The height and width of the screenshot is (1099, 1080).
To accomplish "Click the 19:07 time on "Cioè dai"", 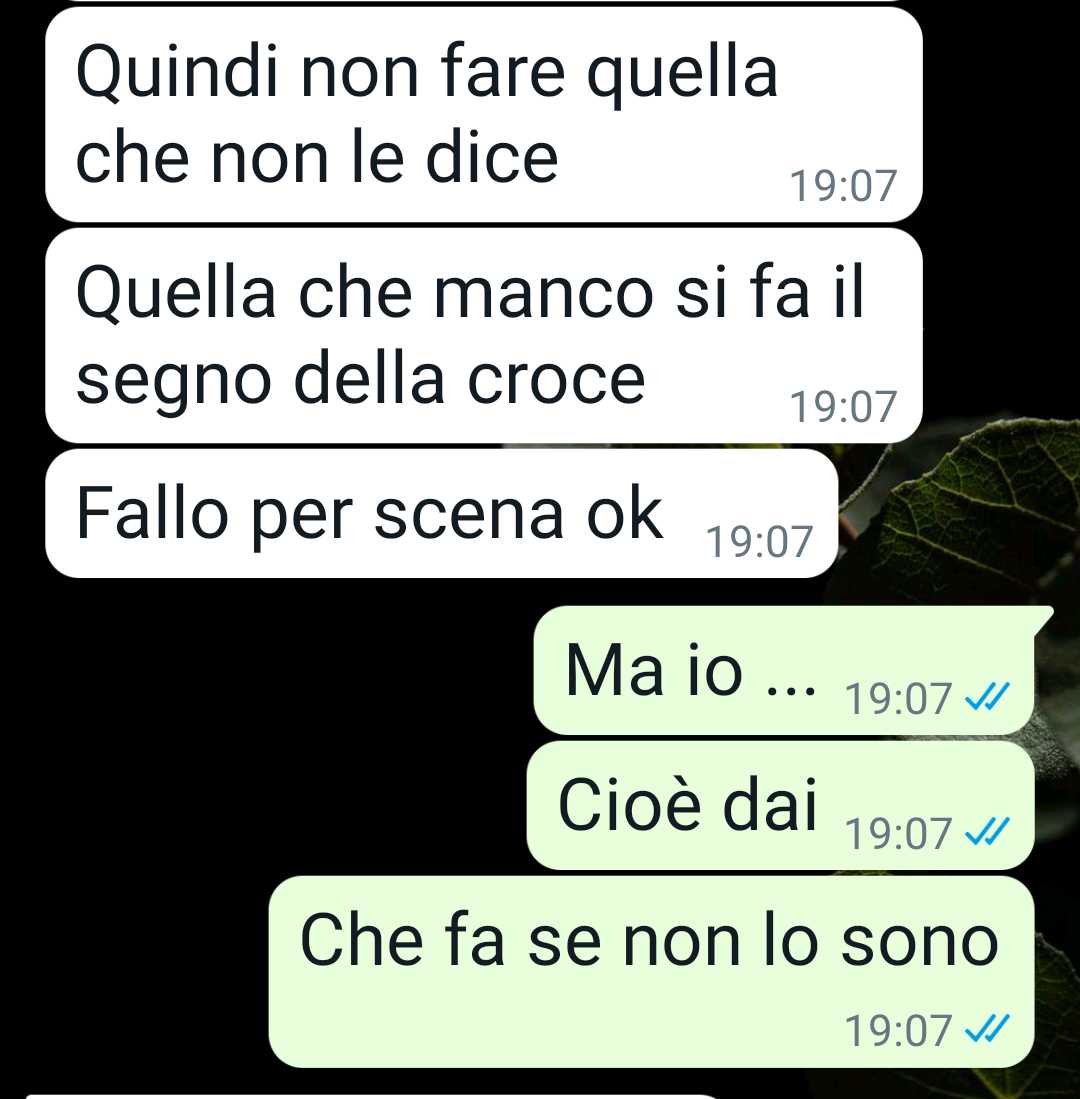I will coord(898,833).
